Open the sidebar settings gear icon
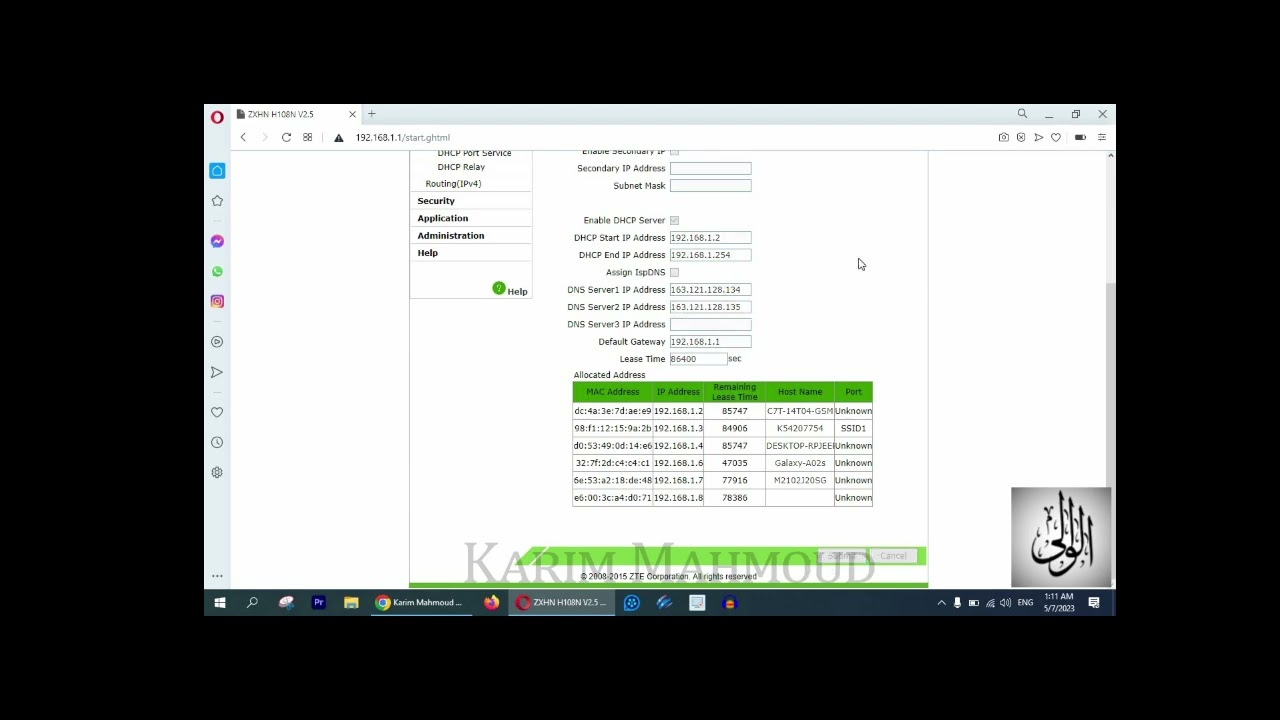The image size is (1280, 720). pos(217,472)
